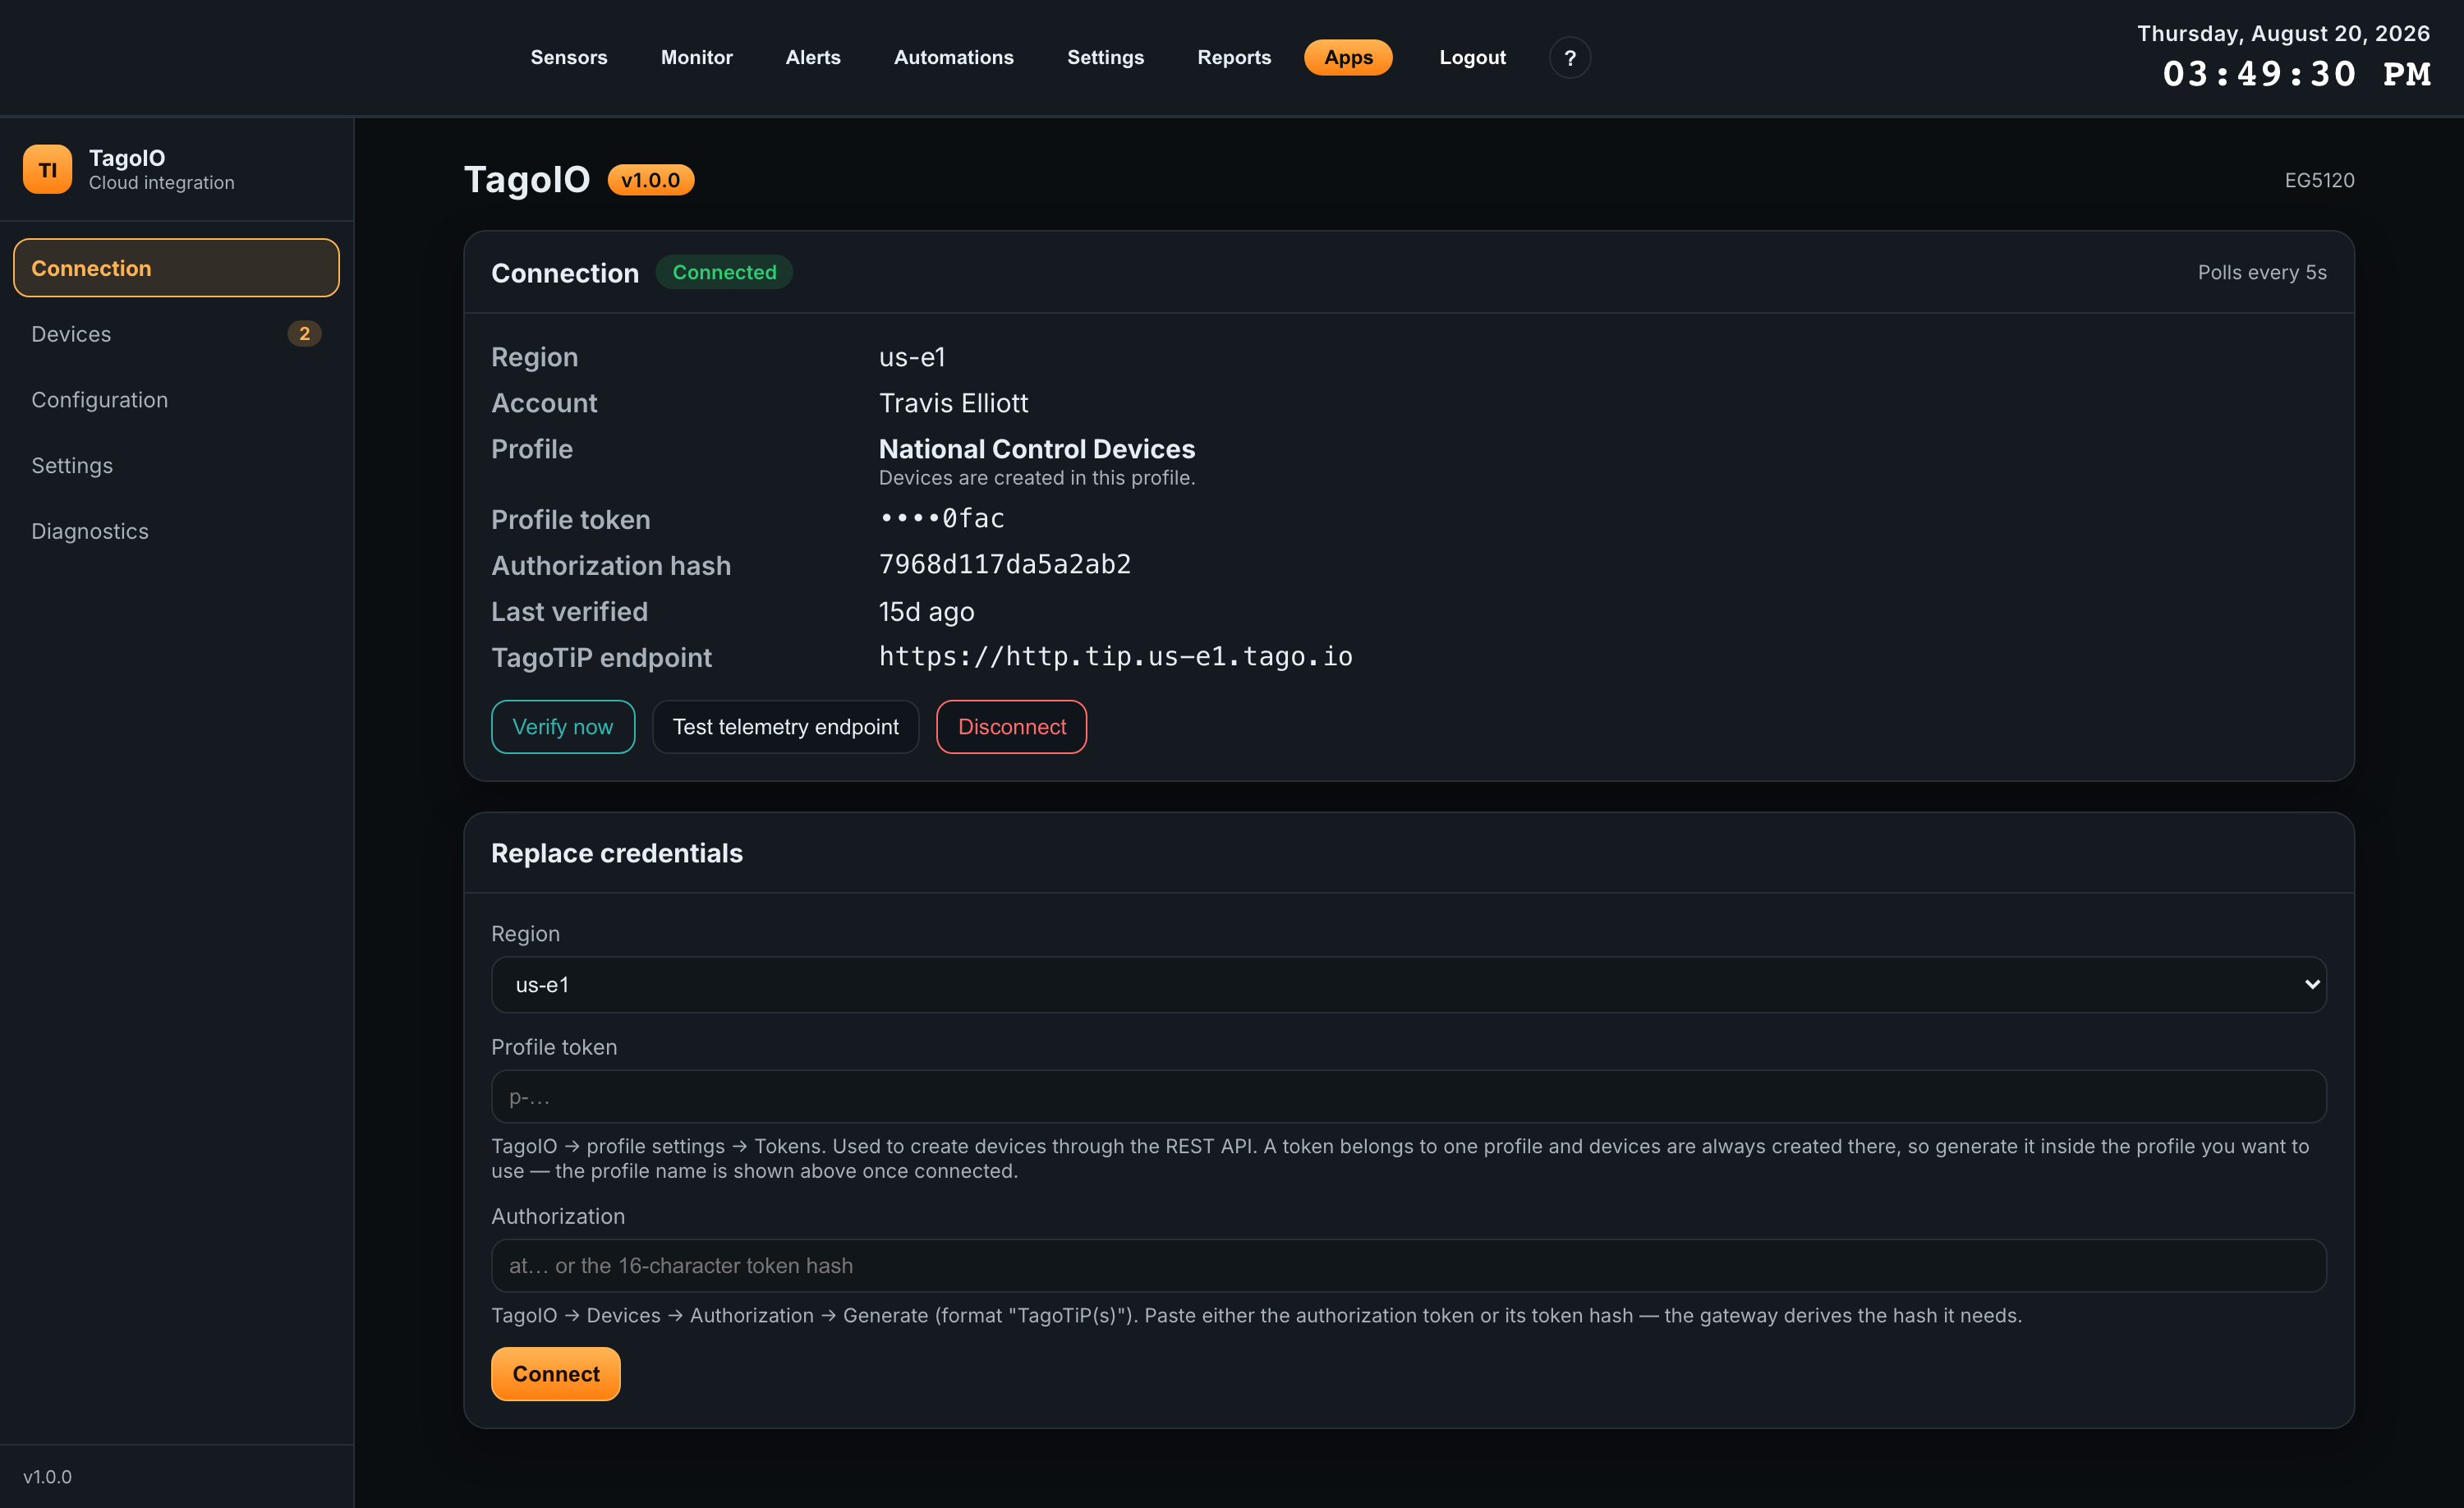The height and width of the screenshot is (1508, 2464).
Task: Click the 'Cloud integration' subtitle in sidebar
Action: 161,183
